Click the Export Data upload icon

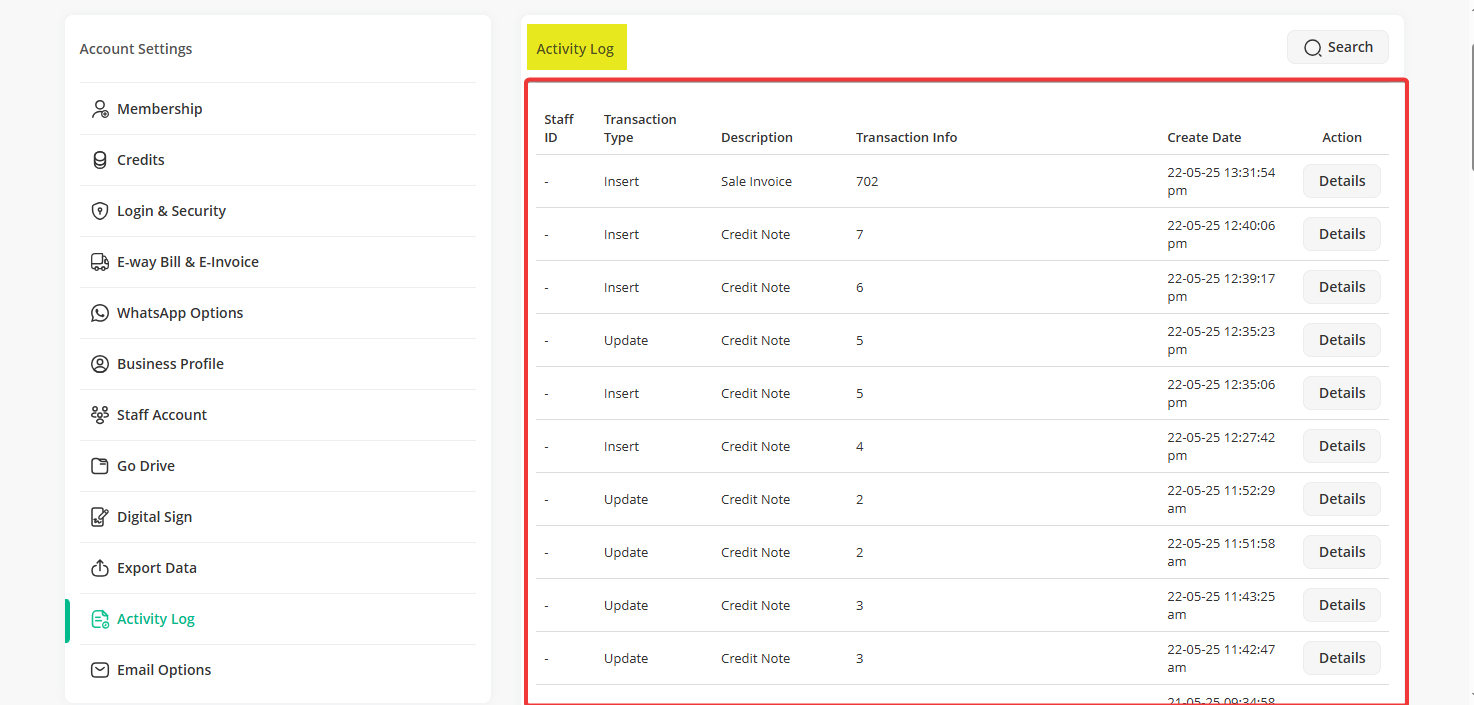pyautogui.click(x=100, y=568)
